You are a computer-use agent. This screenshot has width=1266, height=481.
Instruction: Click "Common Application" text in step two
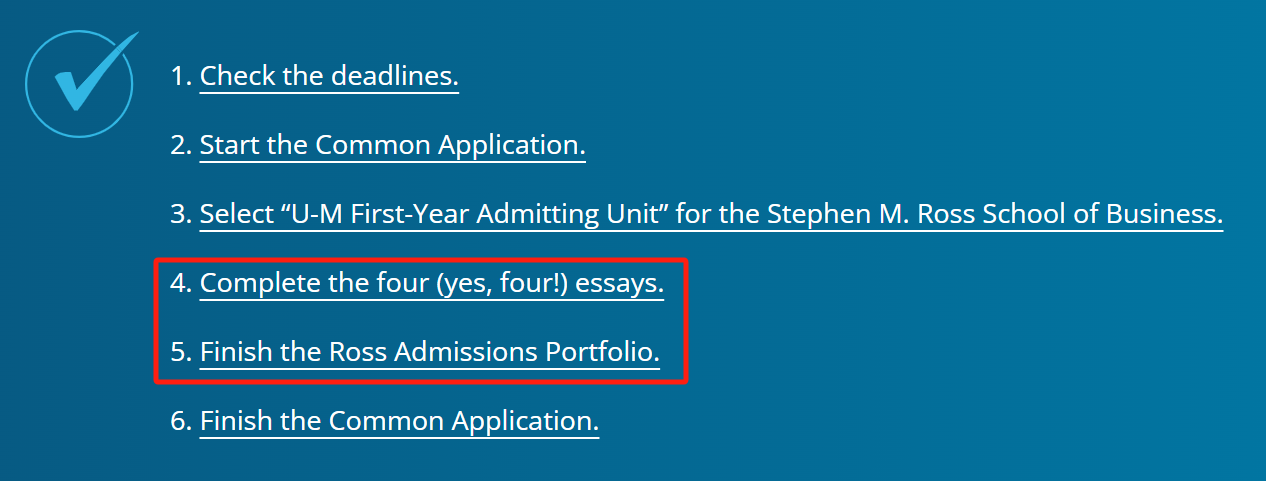point(450,146)
